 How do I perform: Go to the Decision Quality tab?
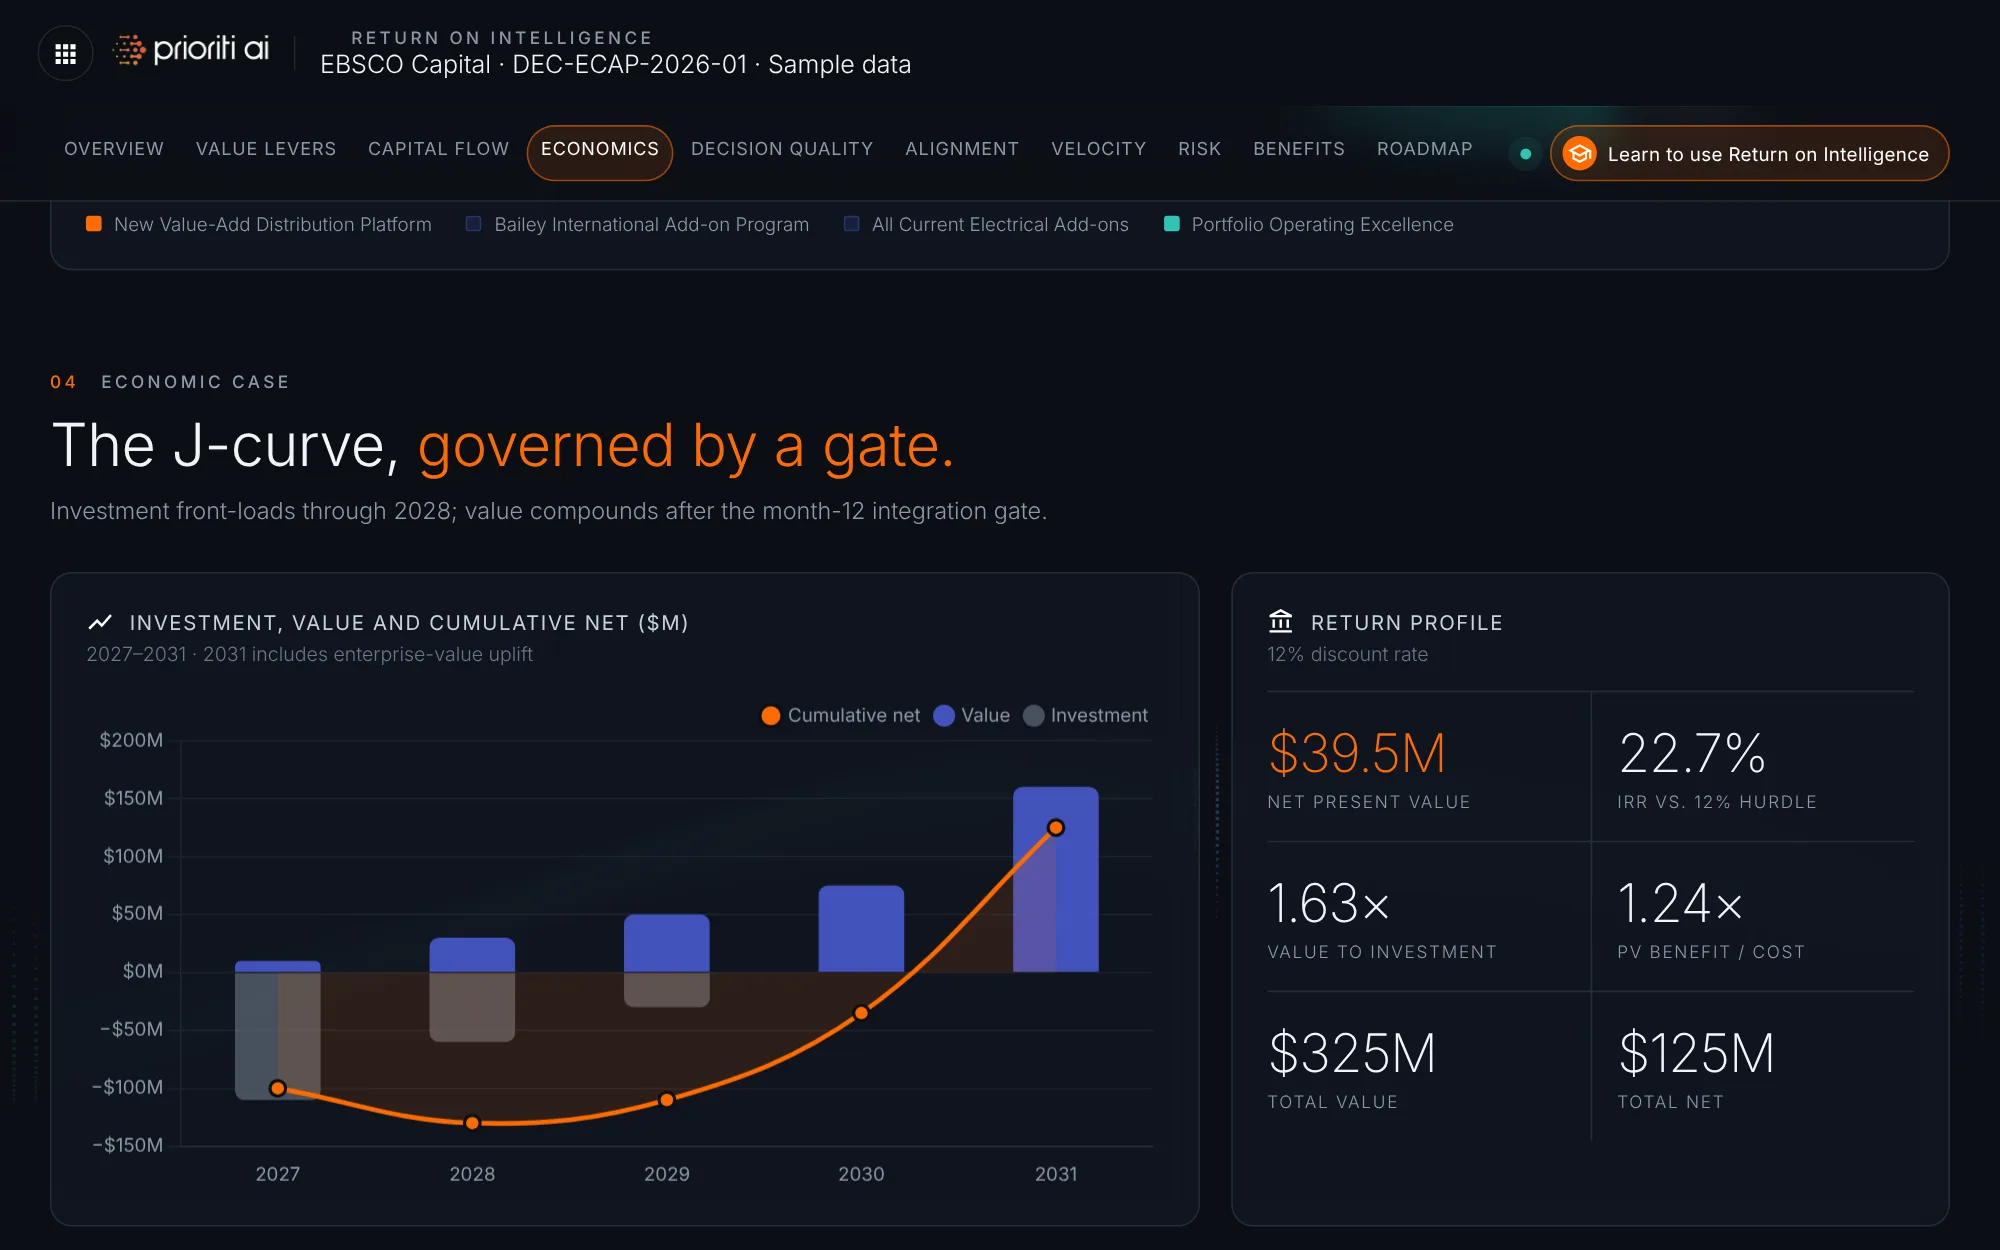pos(782,149)
